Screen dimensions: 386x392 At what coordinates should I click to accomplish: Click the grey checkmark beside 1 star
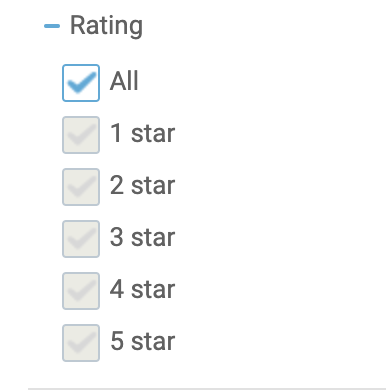pos(81,135)
